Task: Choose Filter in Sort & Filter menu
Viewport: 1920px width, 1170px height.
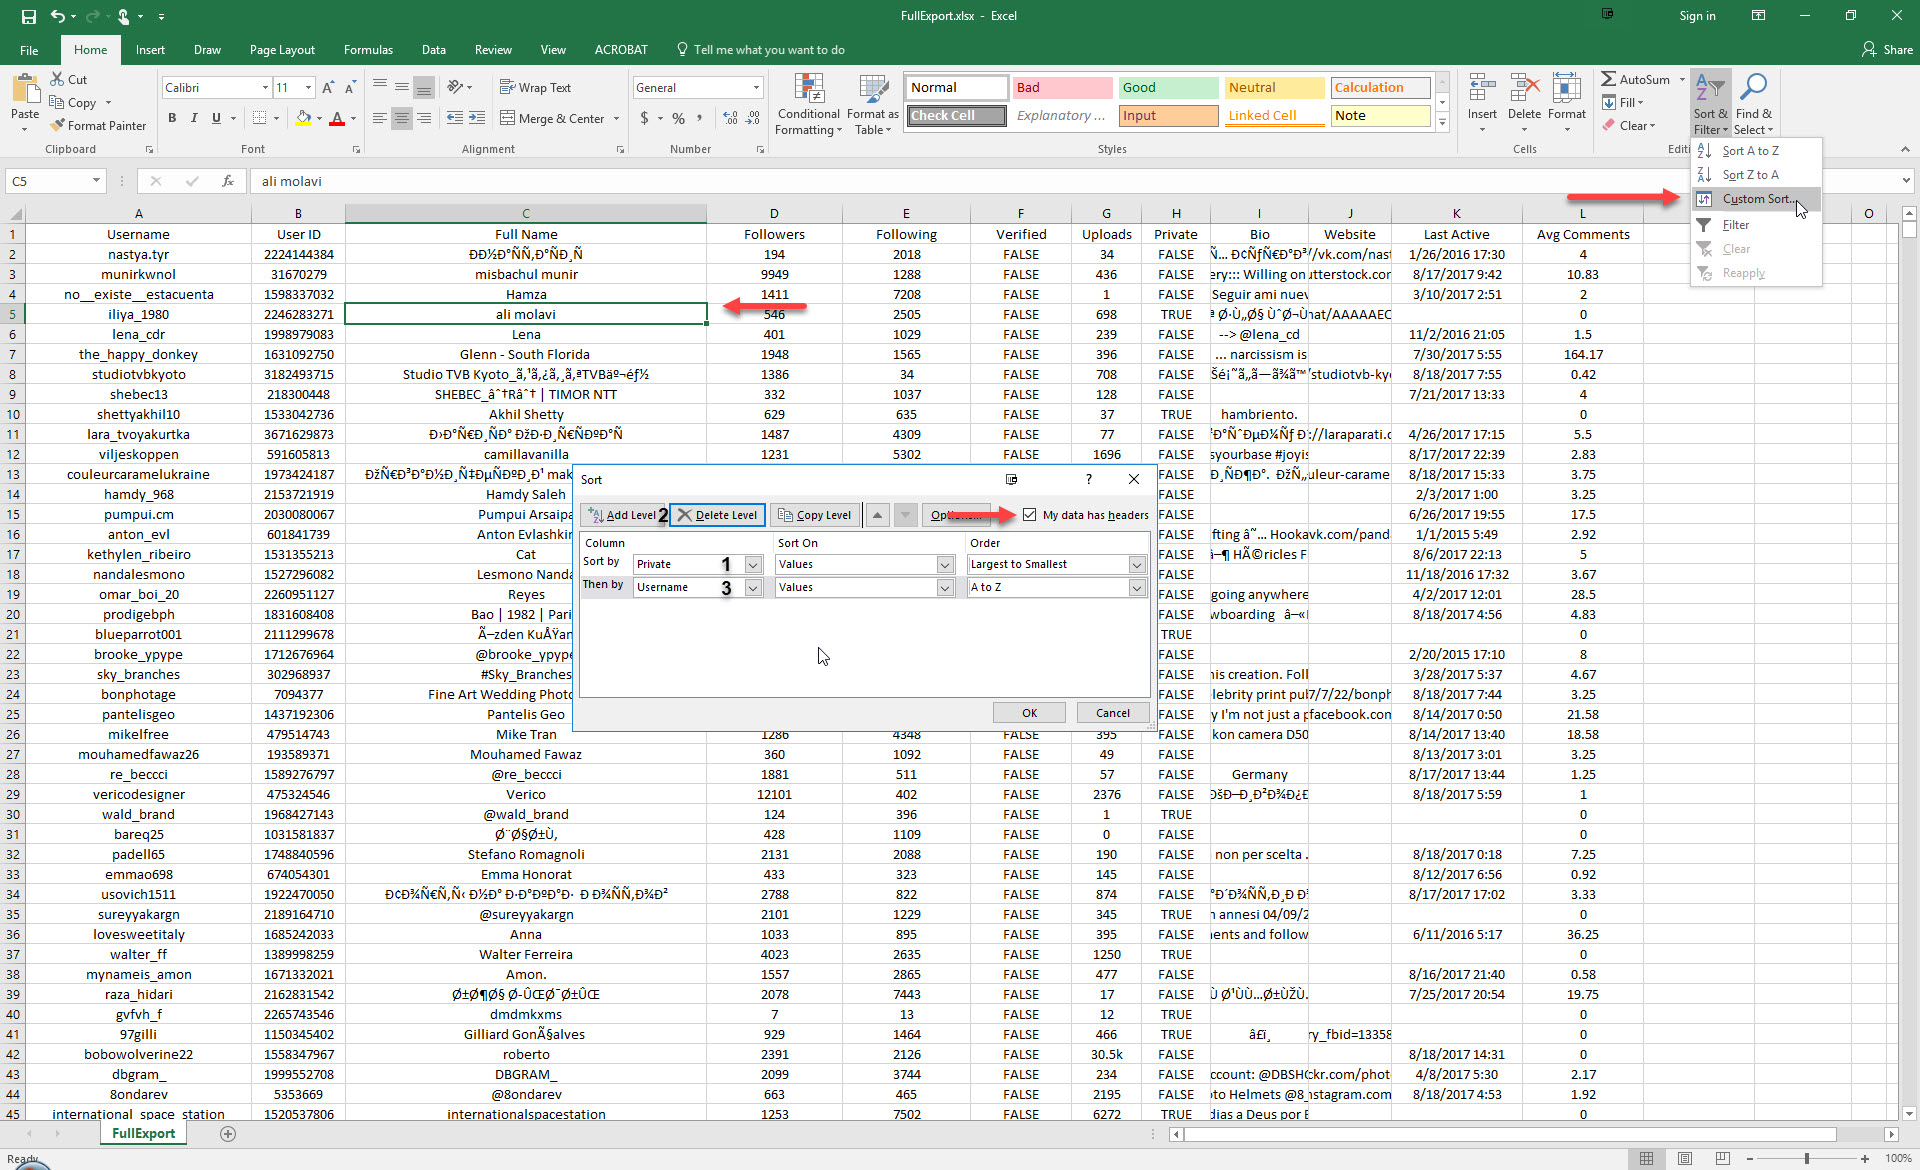Action: (x=1757, y=225)
